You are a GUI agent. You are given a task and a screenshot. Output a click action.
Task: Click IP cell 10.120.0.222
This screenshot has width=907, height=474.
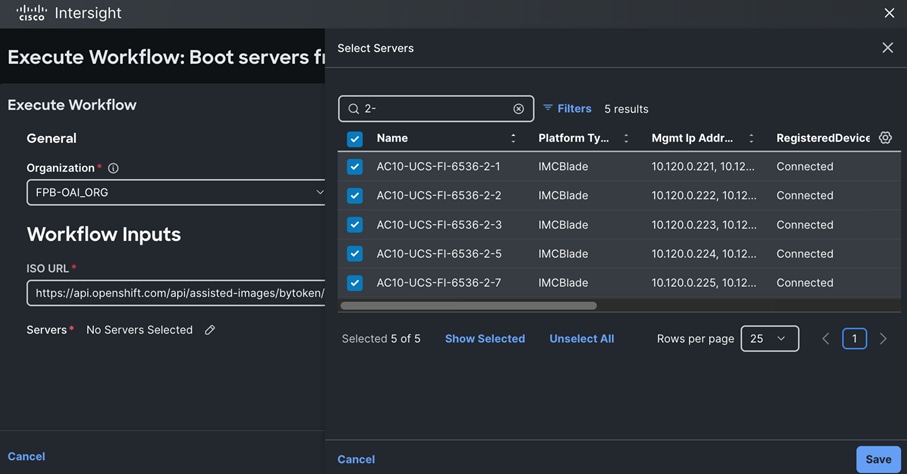(704, 196)
